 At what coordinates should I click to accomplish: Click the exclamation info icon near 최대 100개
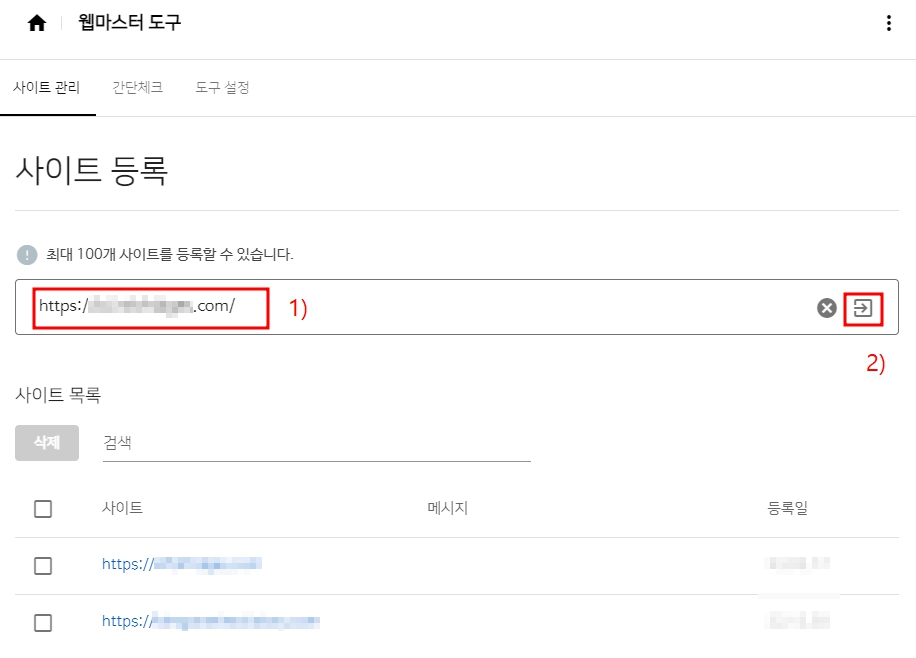[x=23, y=255]
